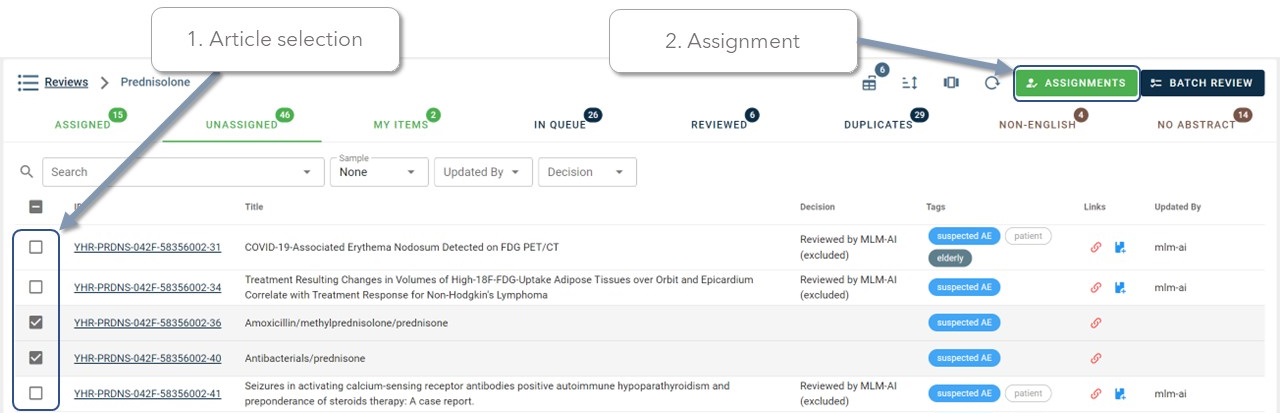Open the red link icon for Antibacterials/prednisone

pyautogui.click(x=1096, y=358)
